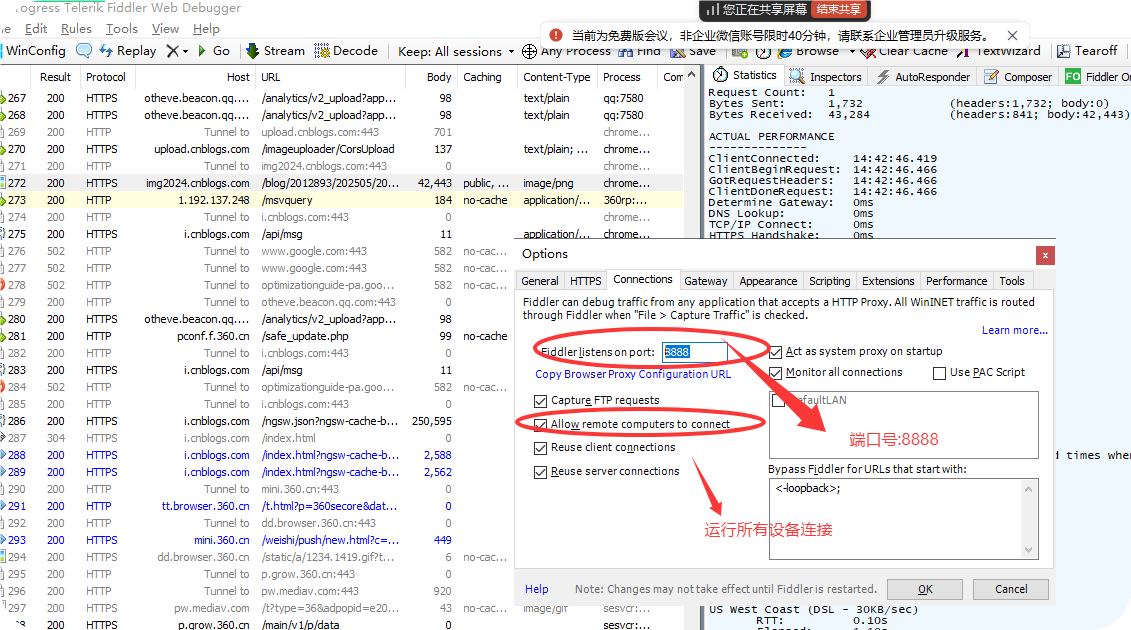Switch to the Scripting options tab

coord(829,281)
